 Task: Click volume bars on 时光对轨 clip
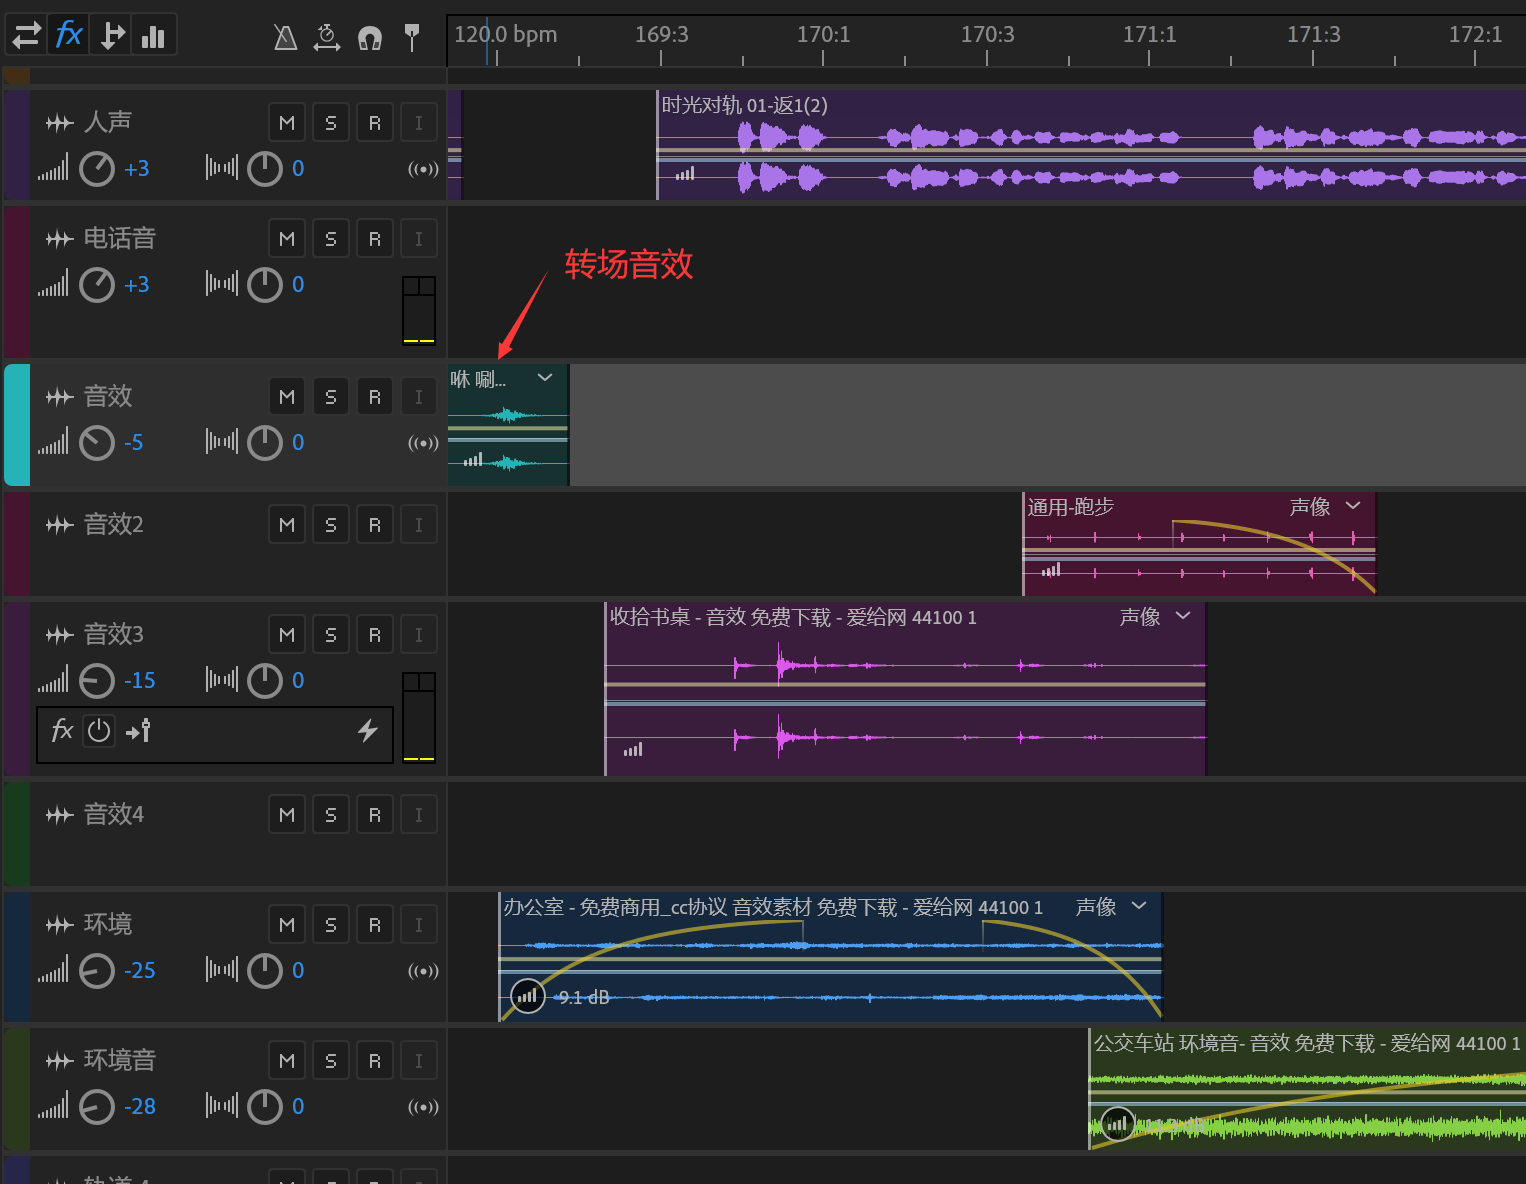coord(685,174)
